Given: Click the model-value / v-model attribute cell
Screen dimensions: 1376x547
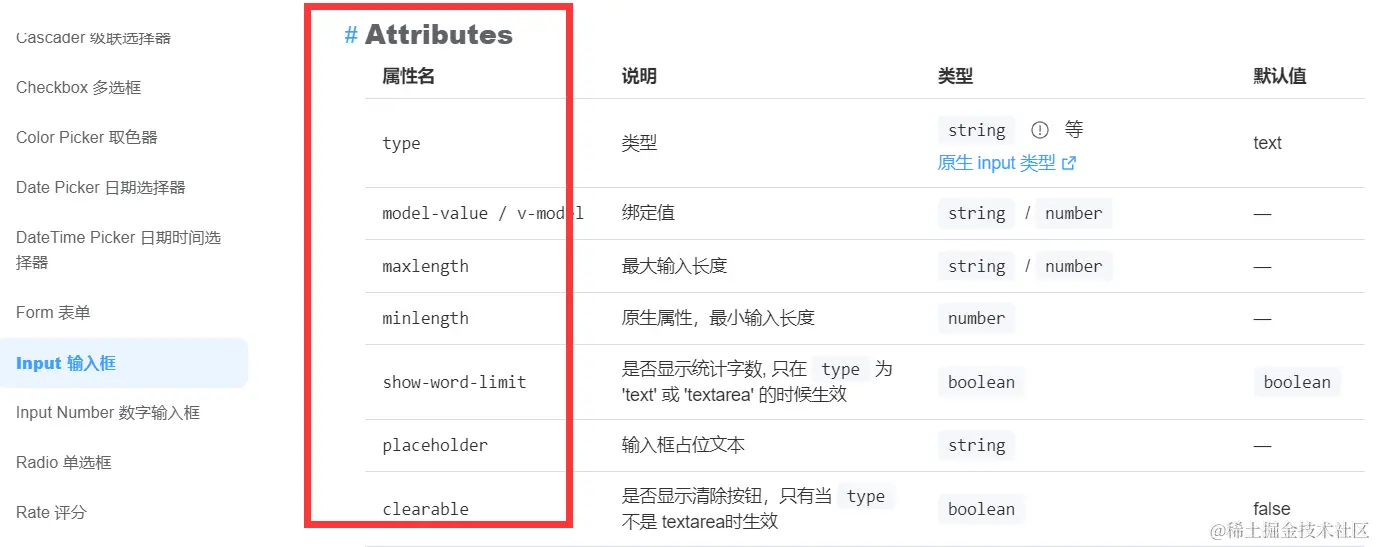Looking at the screenshot, I should tap(483, 213).
